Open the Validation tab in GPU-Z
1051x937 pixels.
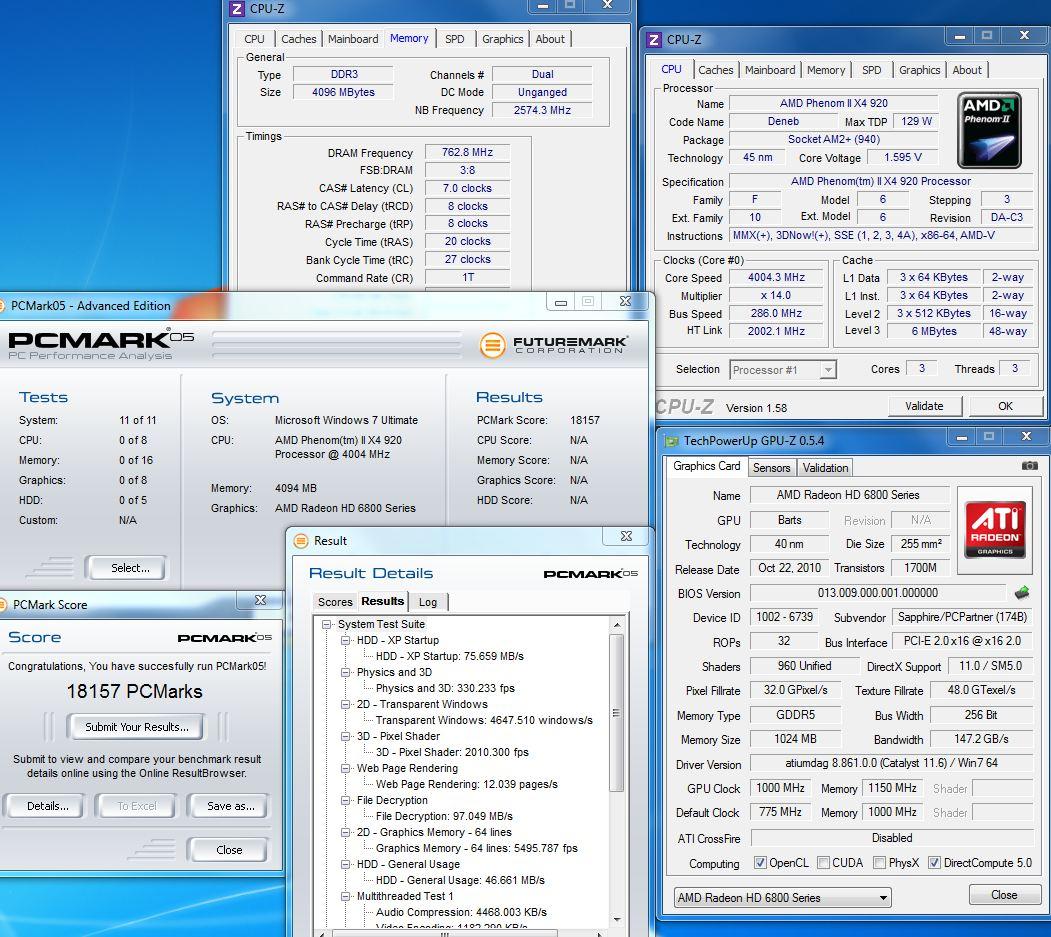pos(825,468)
